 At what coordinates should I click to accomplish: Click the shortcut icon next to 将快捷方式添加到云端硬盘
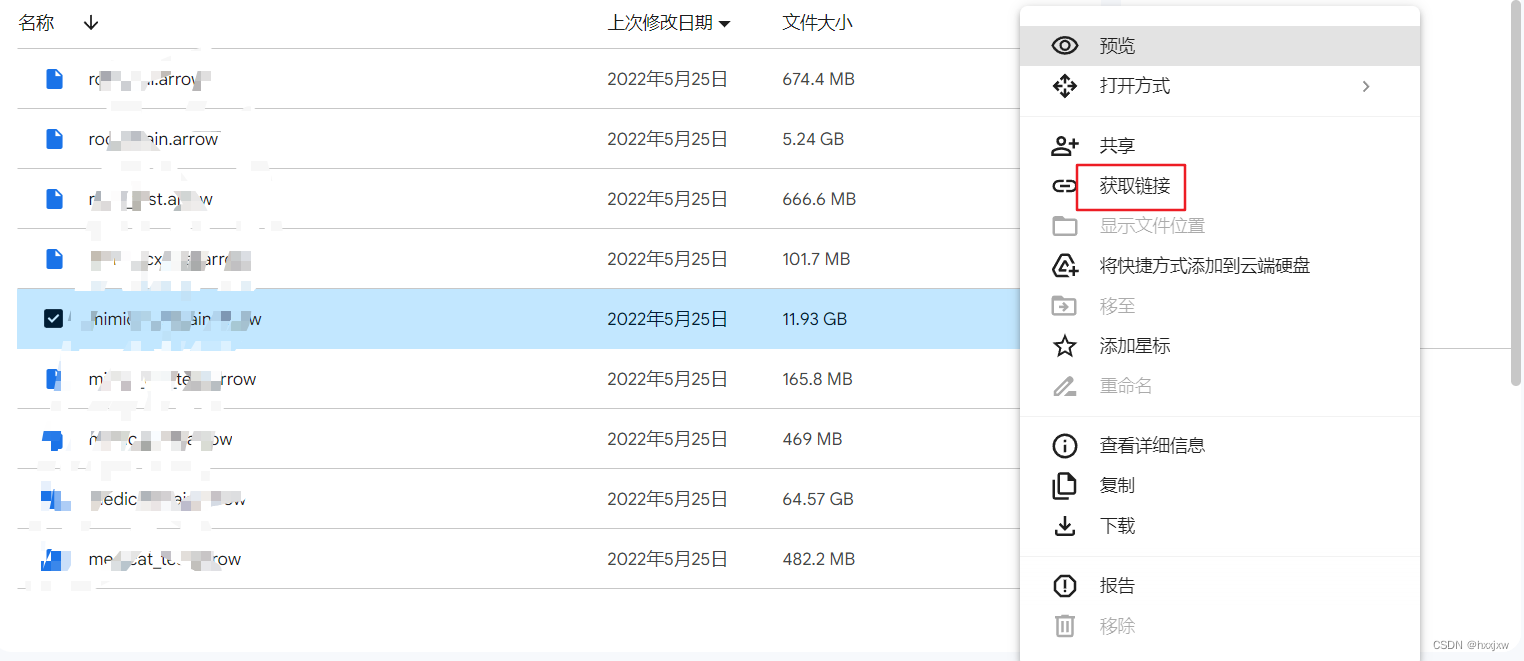point(1065,265)
